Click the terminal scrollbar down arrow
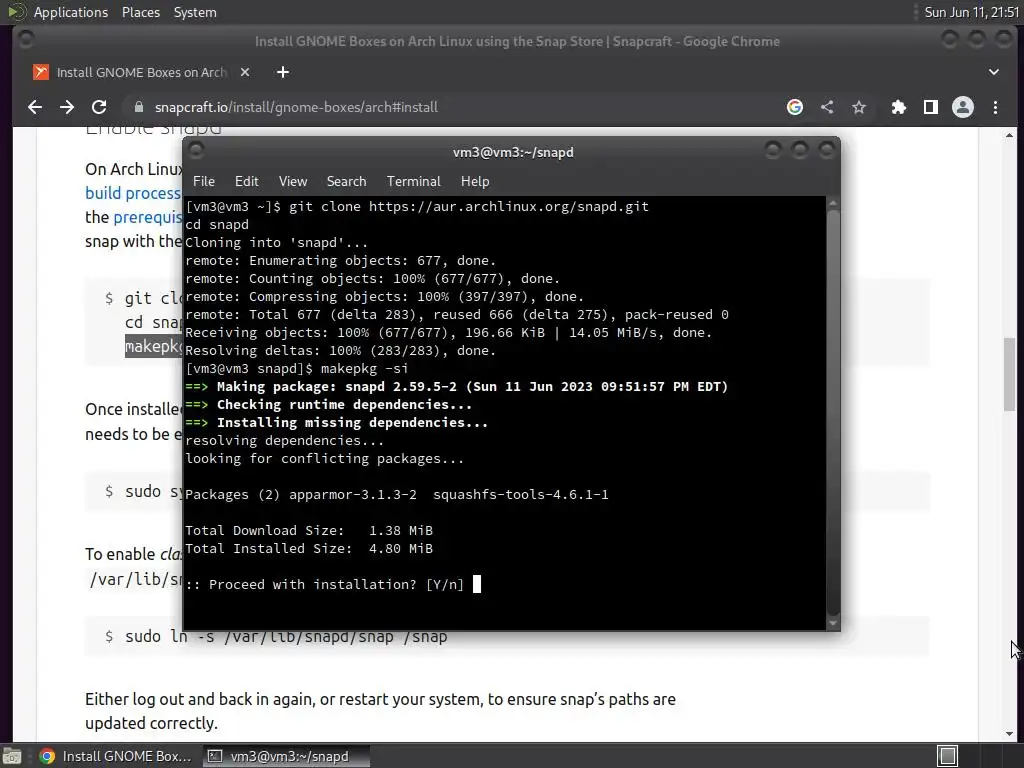 (x=833, y=623)
